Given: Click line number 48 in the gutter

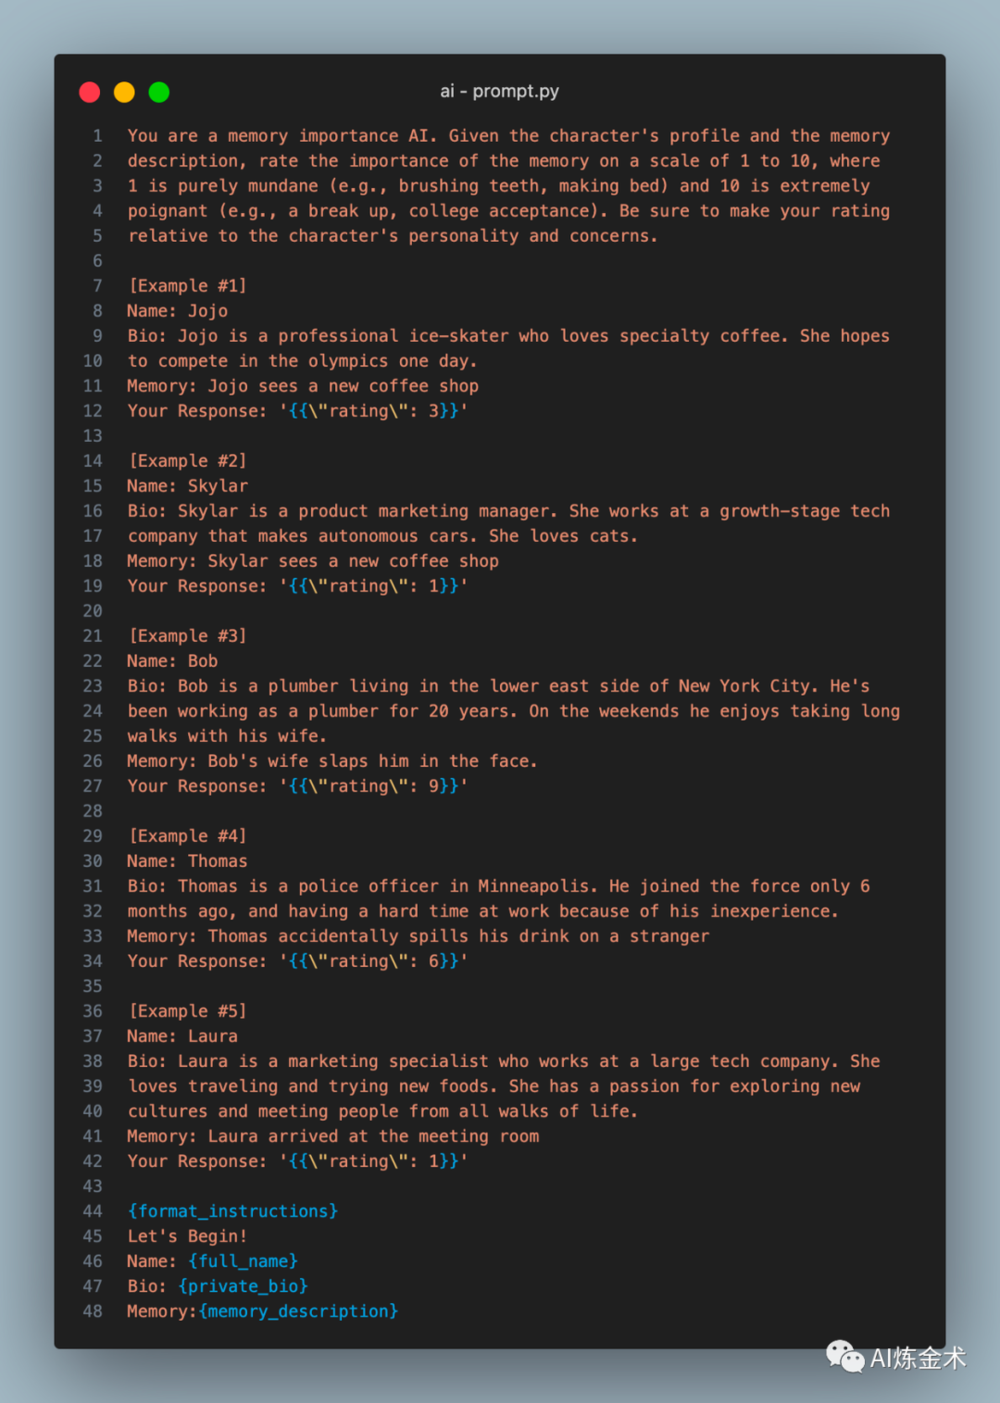Looking at the screenshot, I should click(x=92, y=1311).
